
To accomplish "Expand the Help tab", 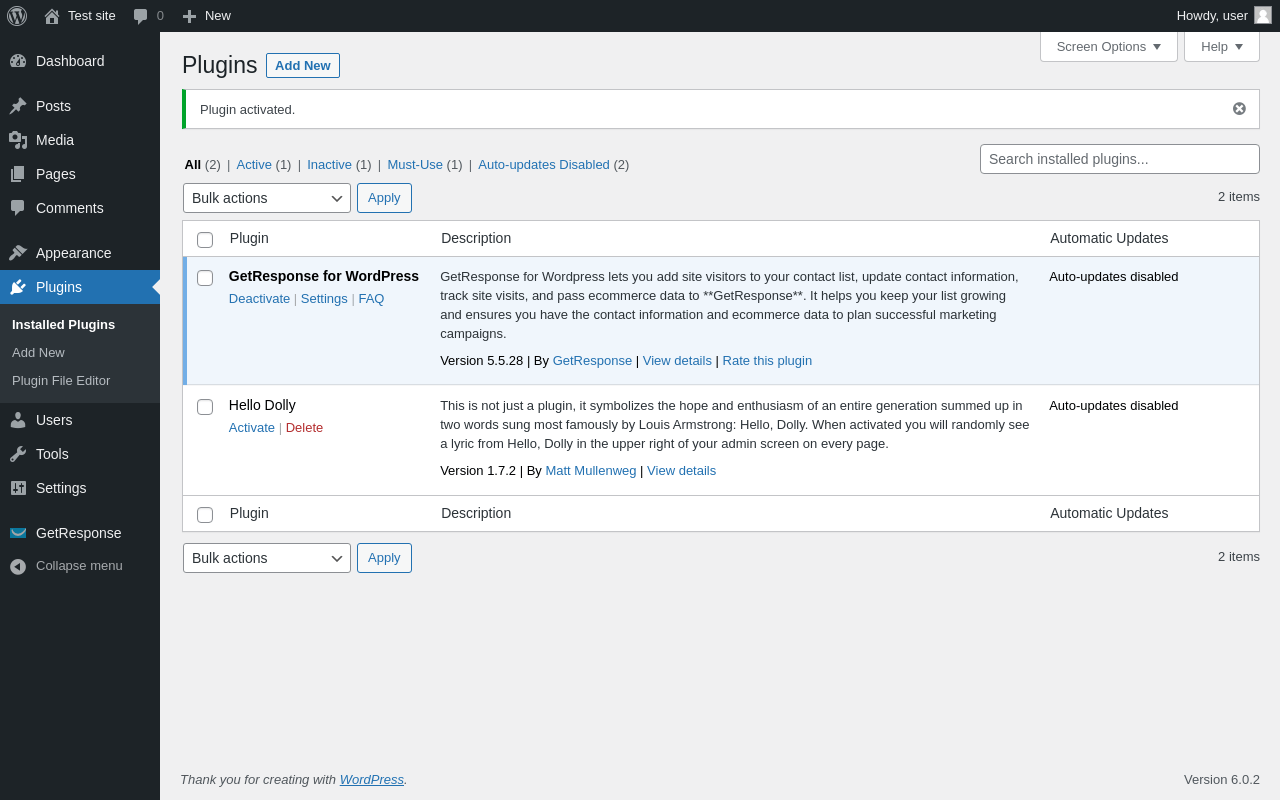I will 1221,46.
